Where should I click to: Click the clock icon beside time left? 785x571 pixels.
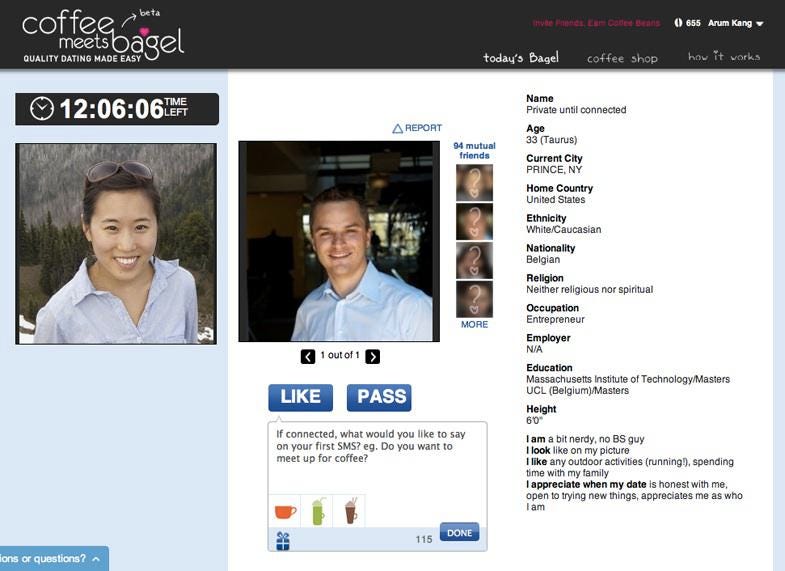click(42, 109)
